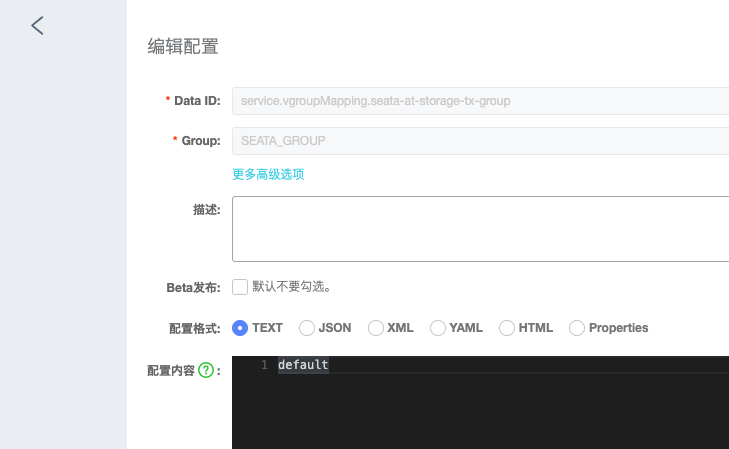Select the JSON format radio button
Viewport: 729px width, 449px height.
click(x=307, y=328)
